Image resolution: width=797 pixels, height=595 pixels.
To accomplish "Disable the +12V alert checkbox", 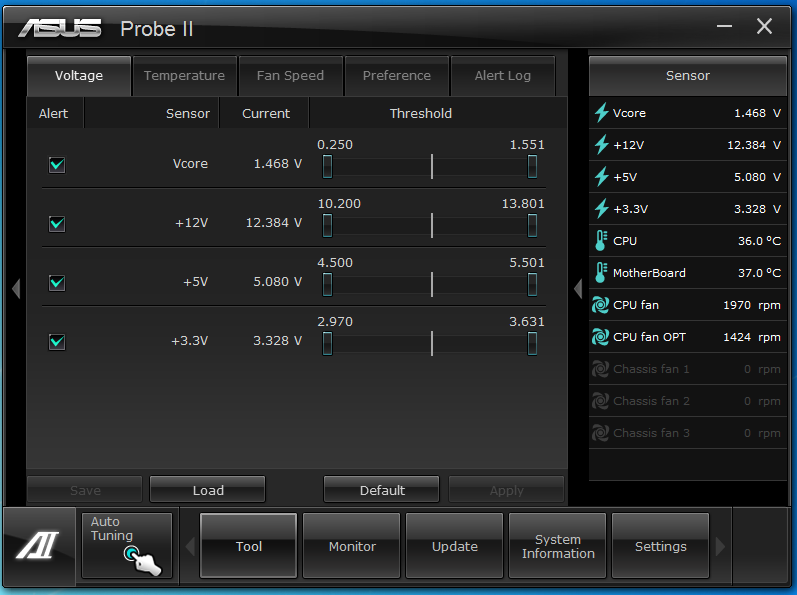I will 57,224.
